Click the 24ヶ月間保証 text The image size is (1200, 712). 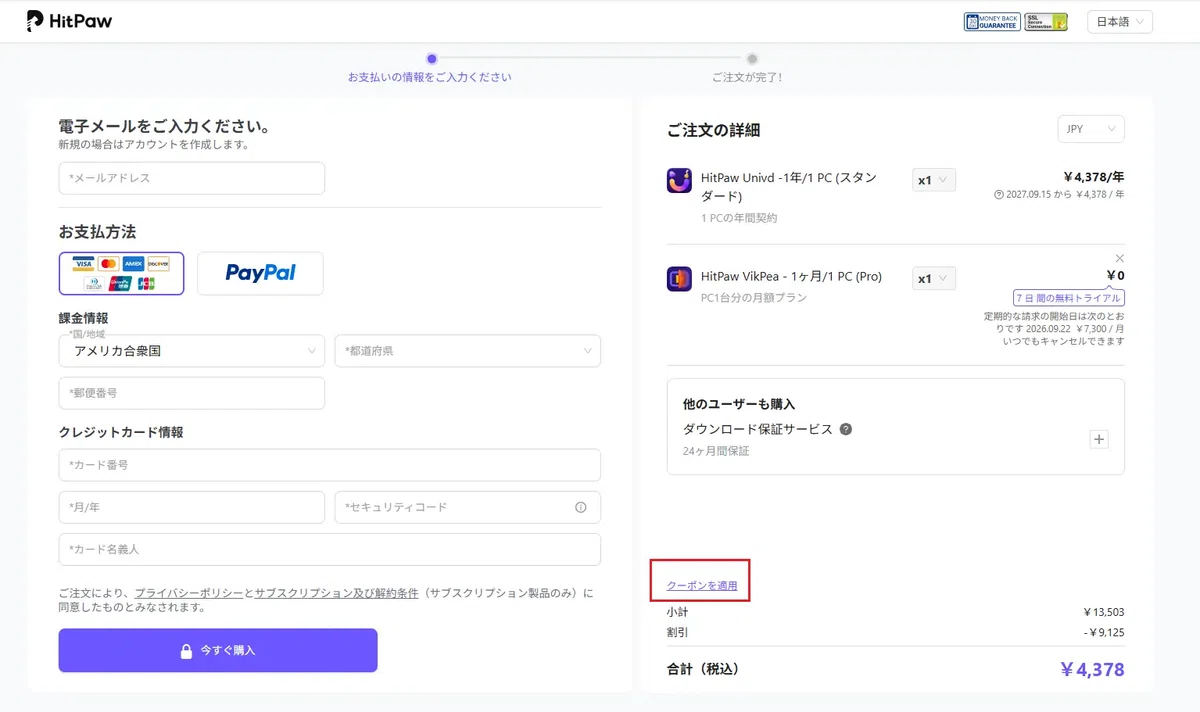click(x=716, y=451)
